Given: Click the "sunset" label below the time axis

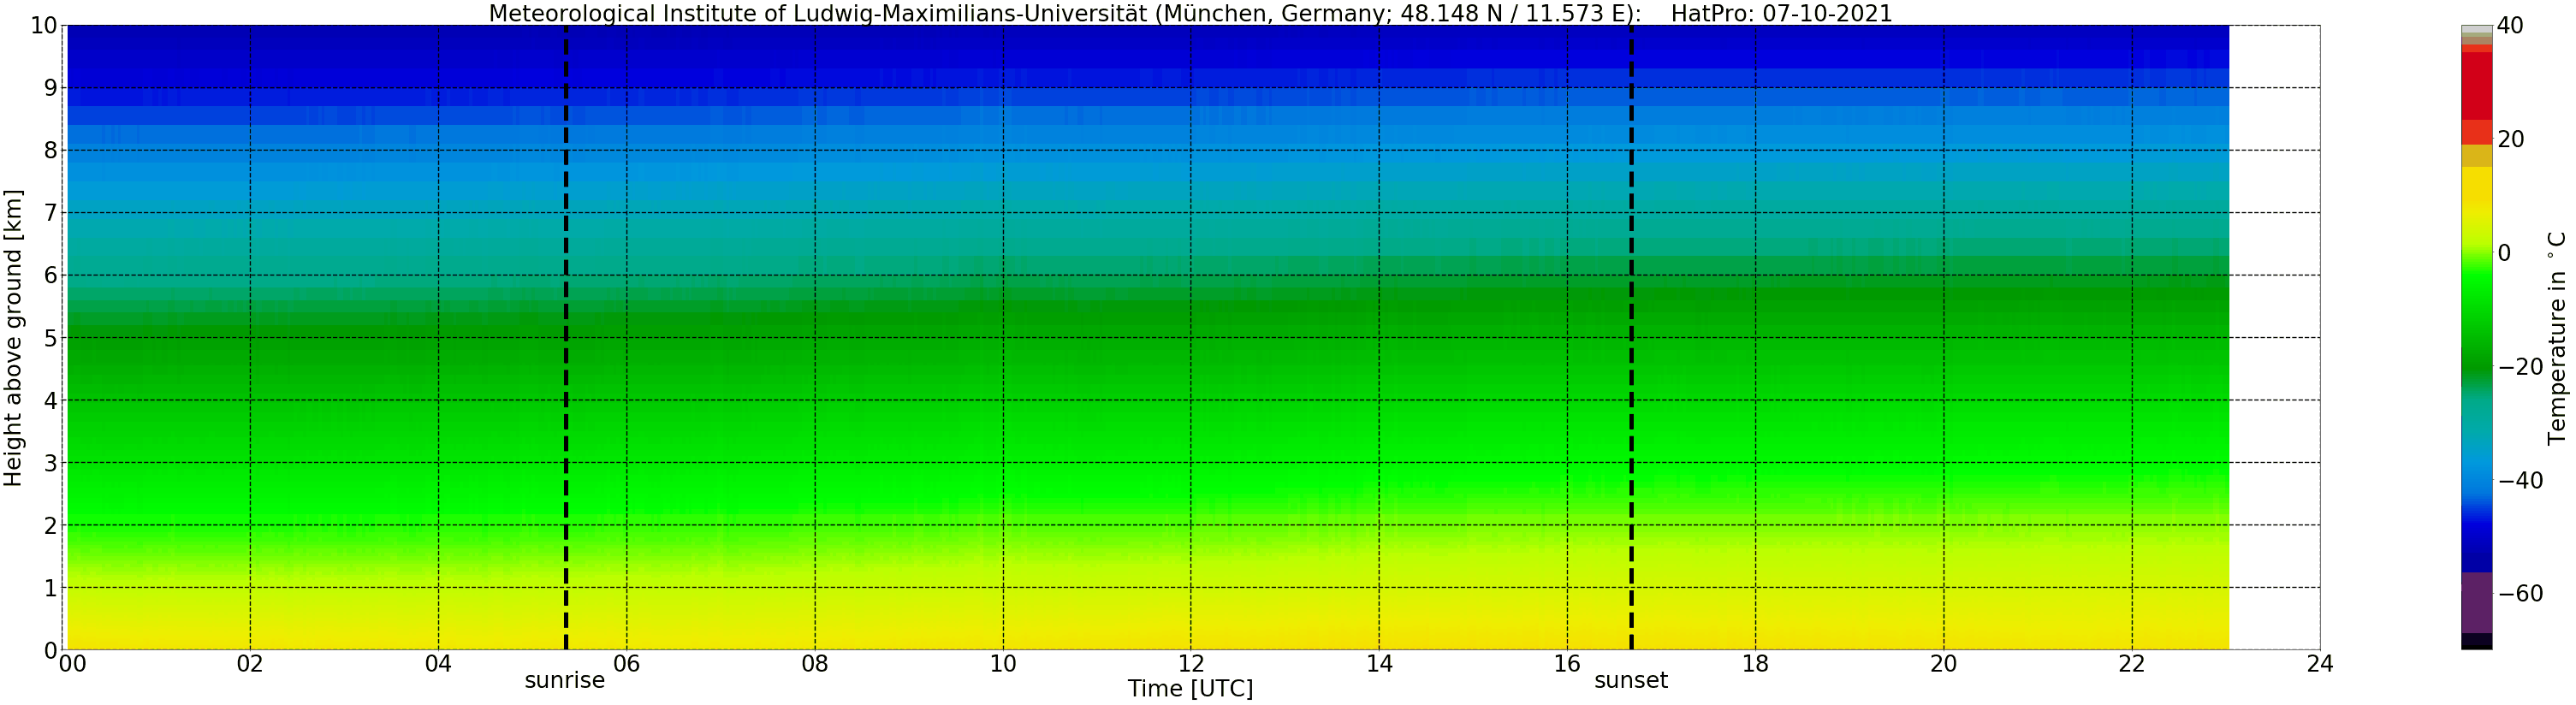Looking at the screenshot, I should (x=1631, y=681).
